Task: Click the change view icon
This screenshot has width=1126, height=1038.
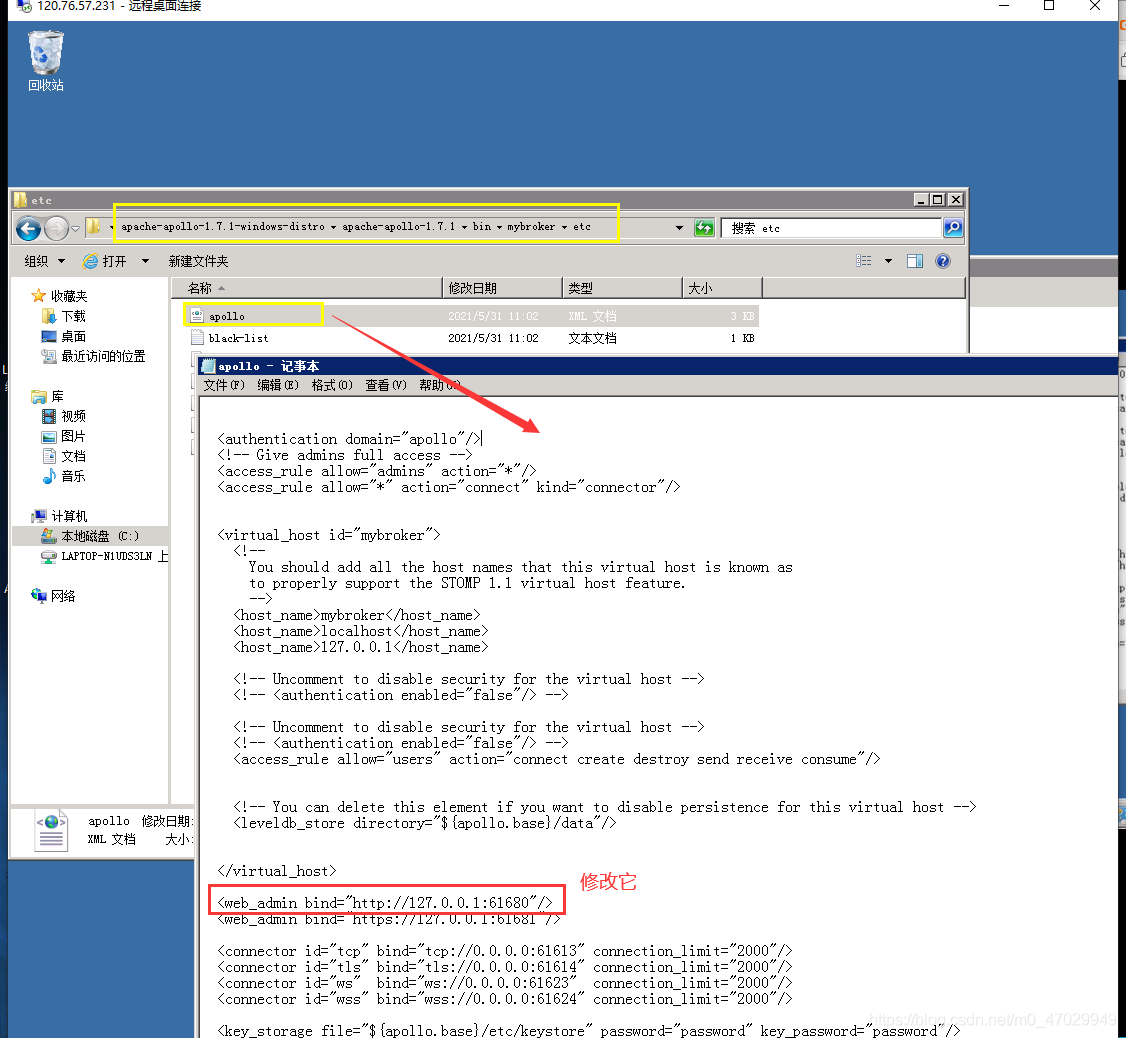Action: [864, 261]
